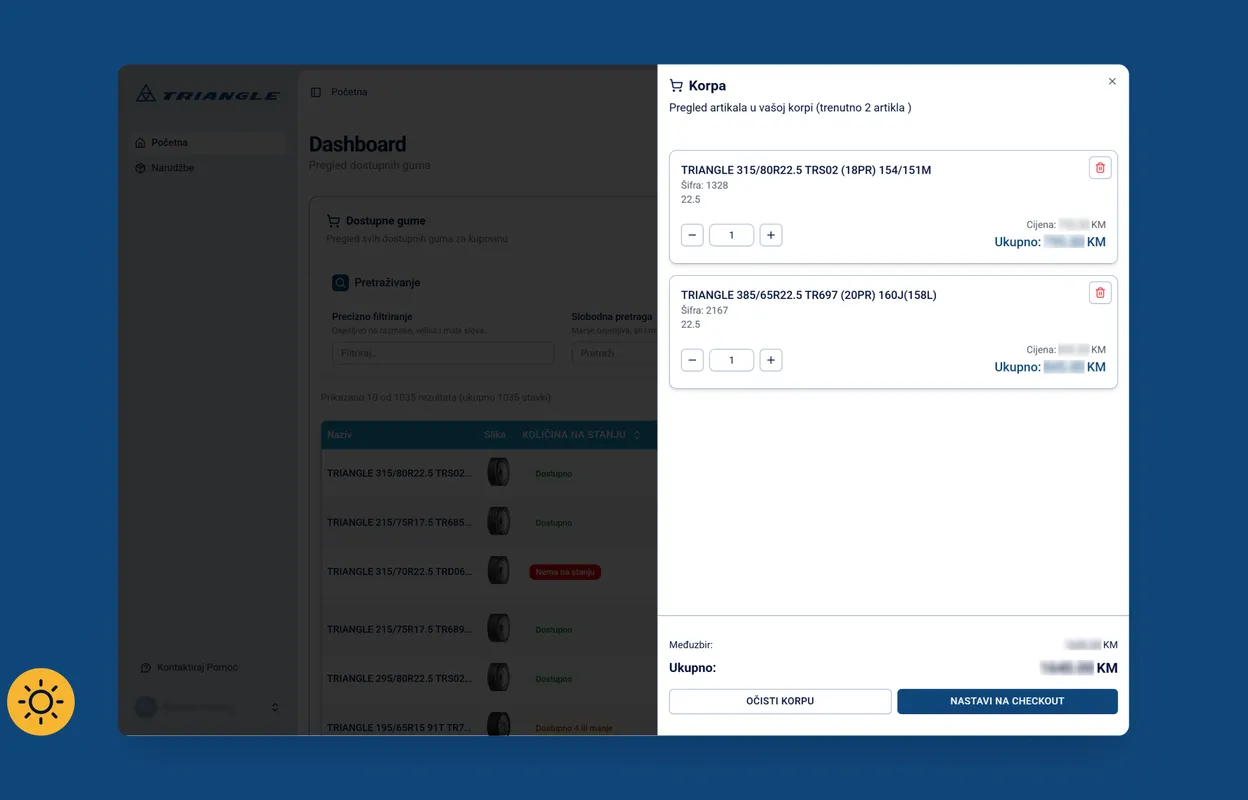The height and width of the screenshot is (800, 1248).
Task: Increase quantity of TRIANGLE 315/80R22.5 TRS02
Action: (771, 235)
